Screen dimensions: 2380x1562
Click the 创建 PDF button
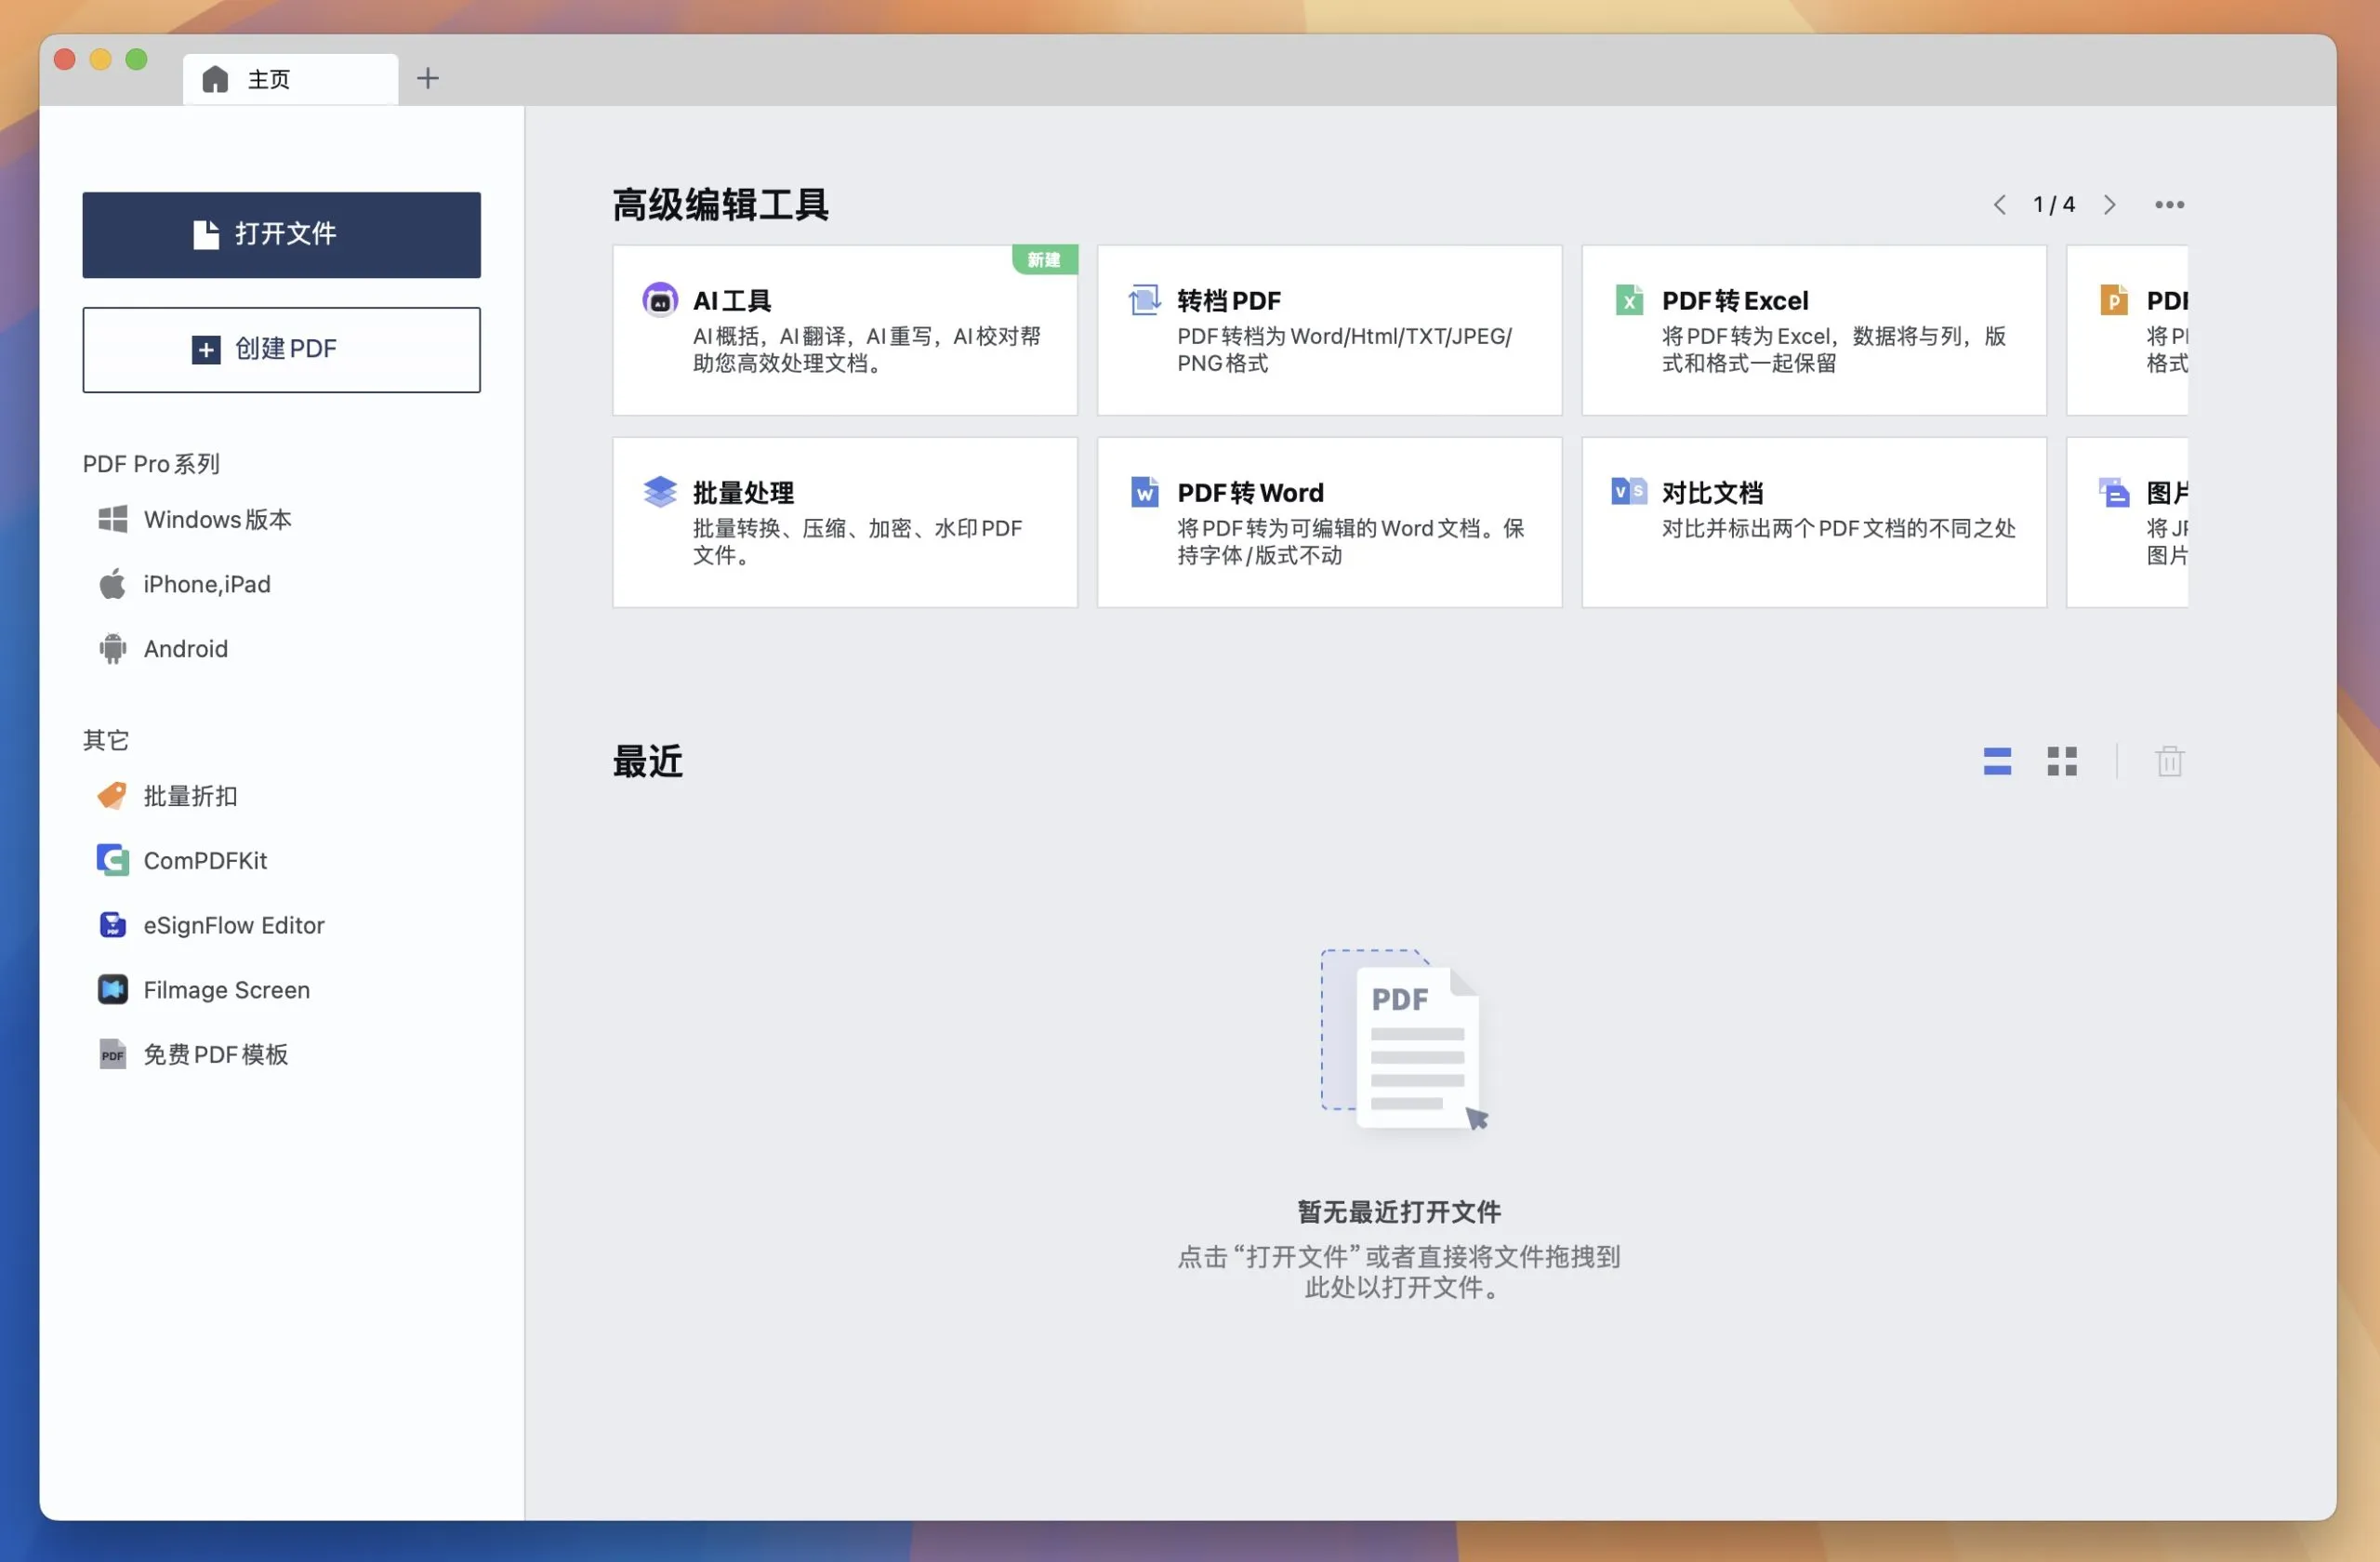(281, 349)
